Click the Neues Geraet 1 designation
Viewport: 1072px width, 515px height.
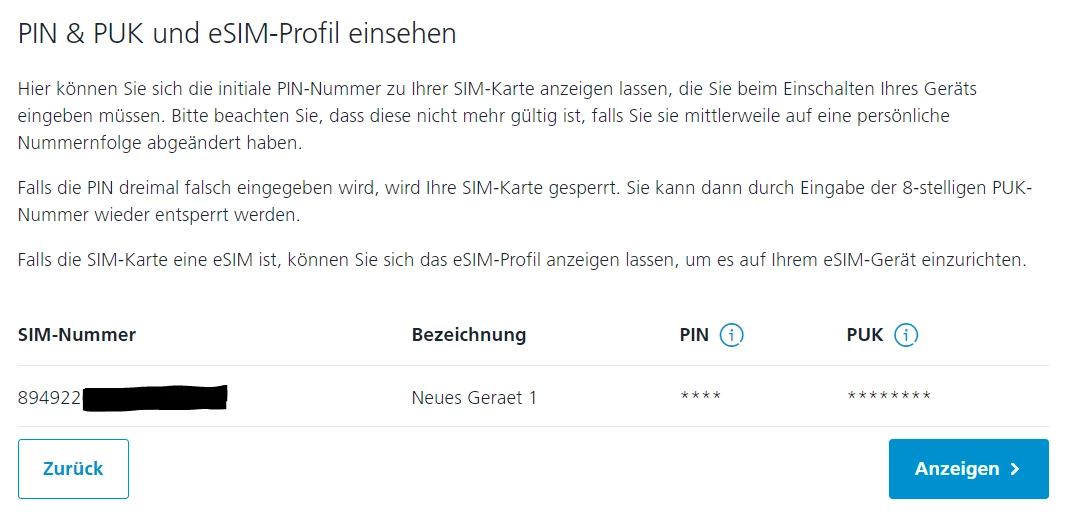click(x=474, y=398)
